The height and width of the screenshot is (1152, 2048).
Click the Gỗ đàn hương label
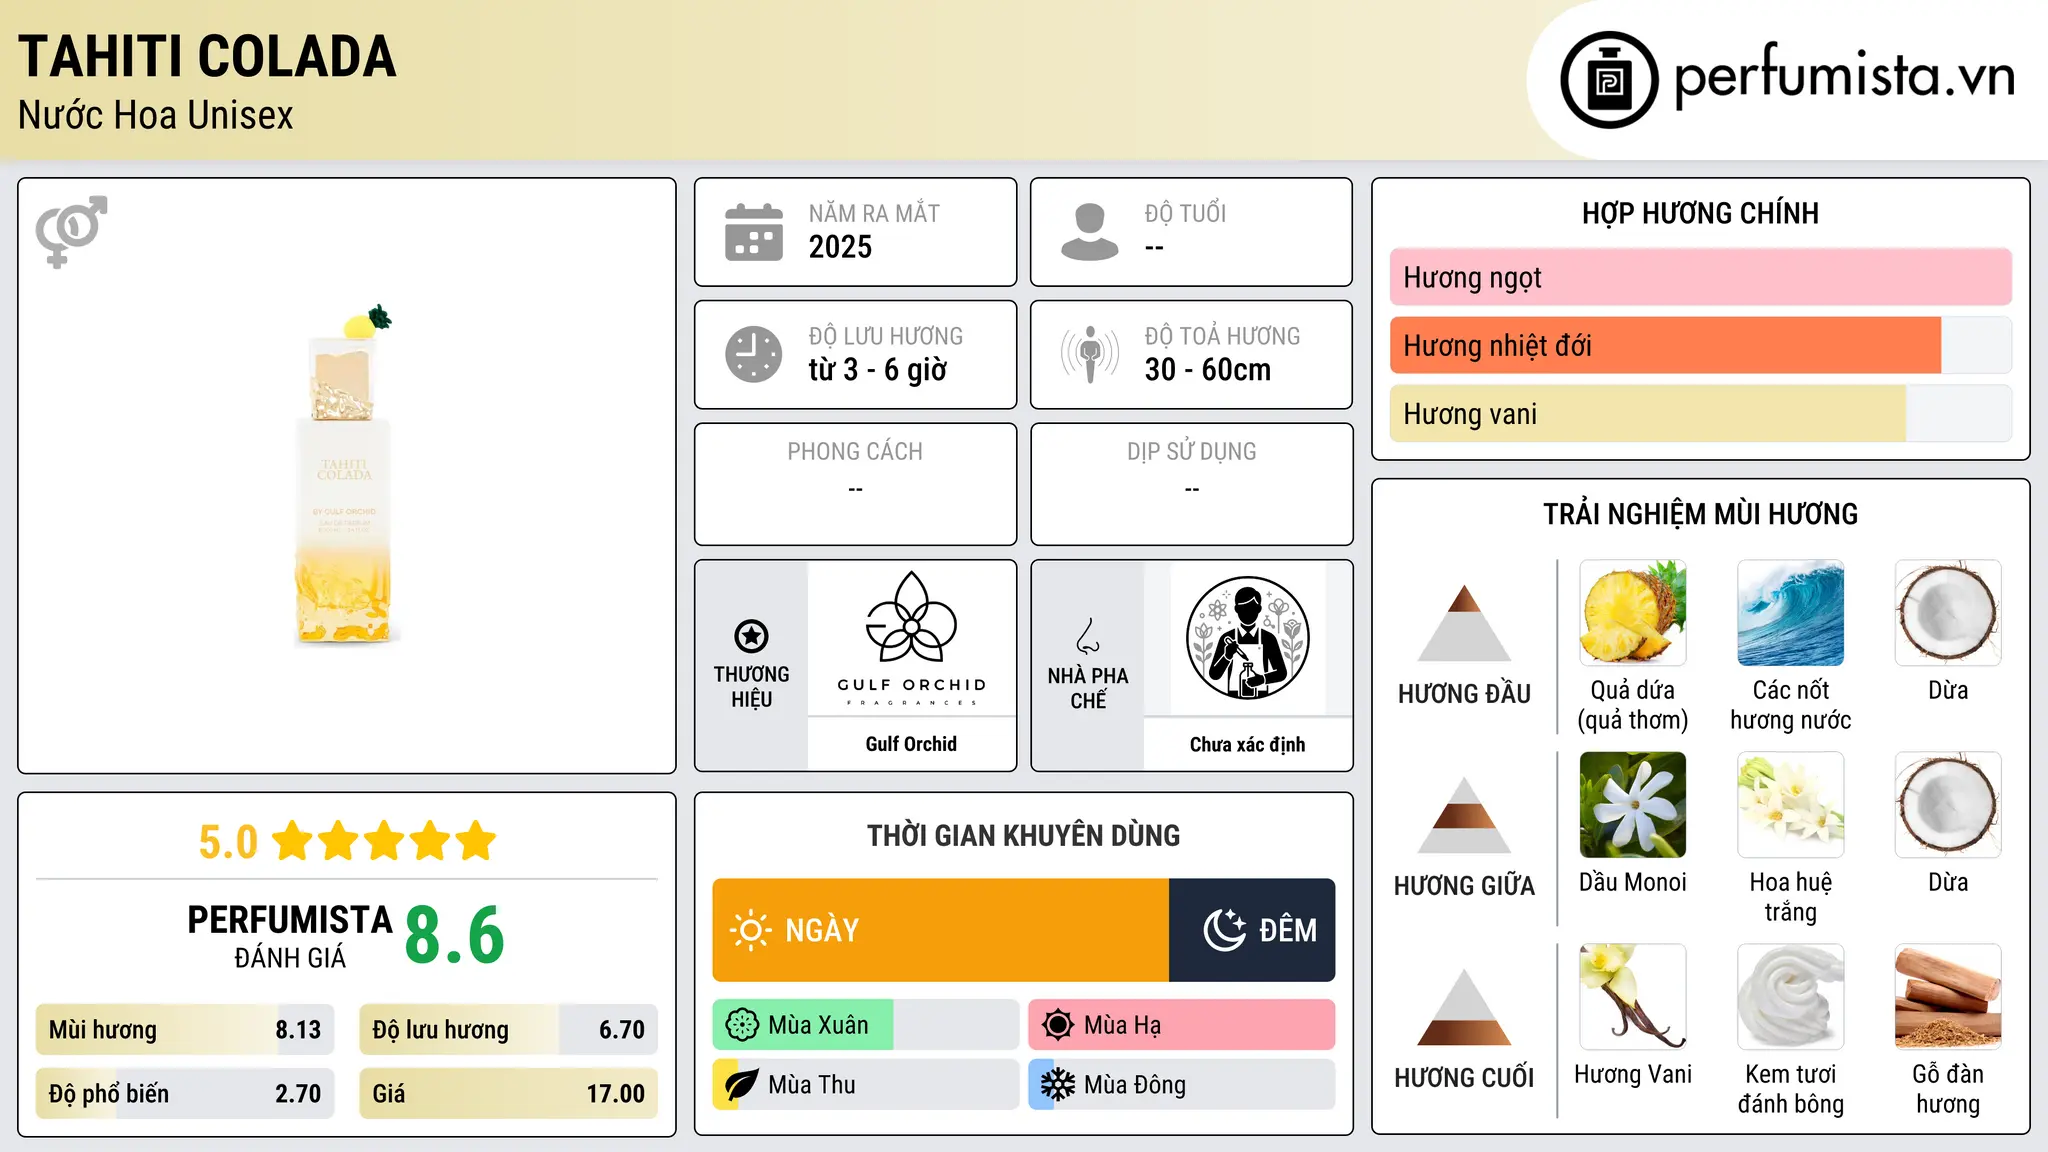click(x=1948, y=1089)
